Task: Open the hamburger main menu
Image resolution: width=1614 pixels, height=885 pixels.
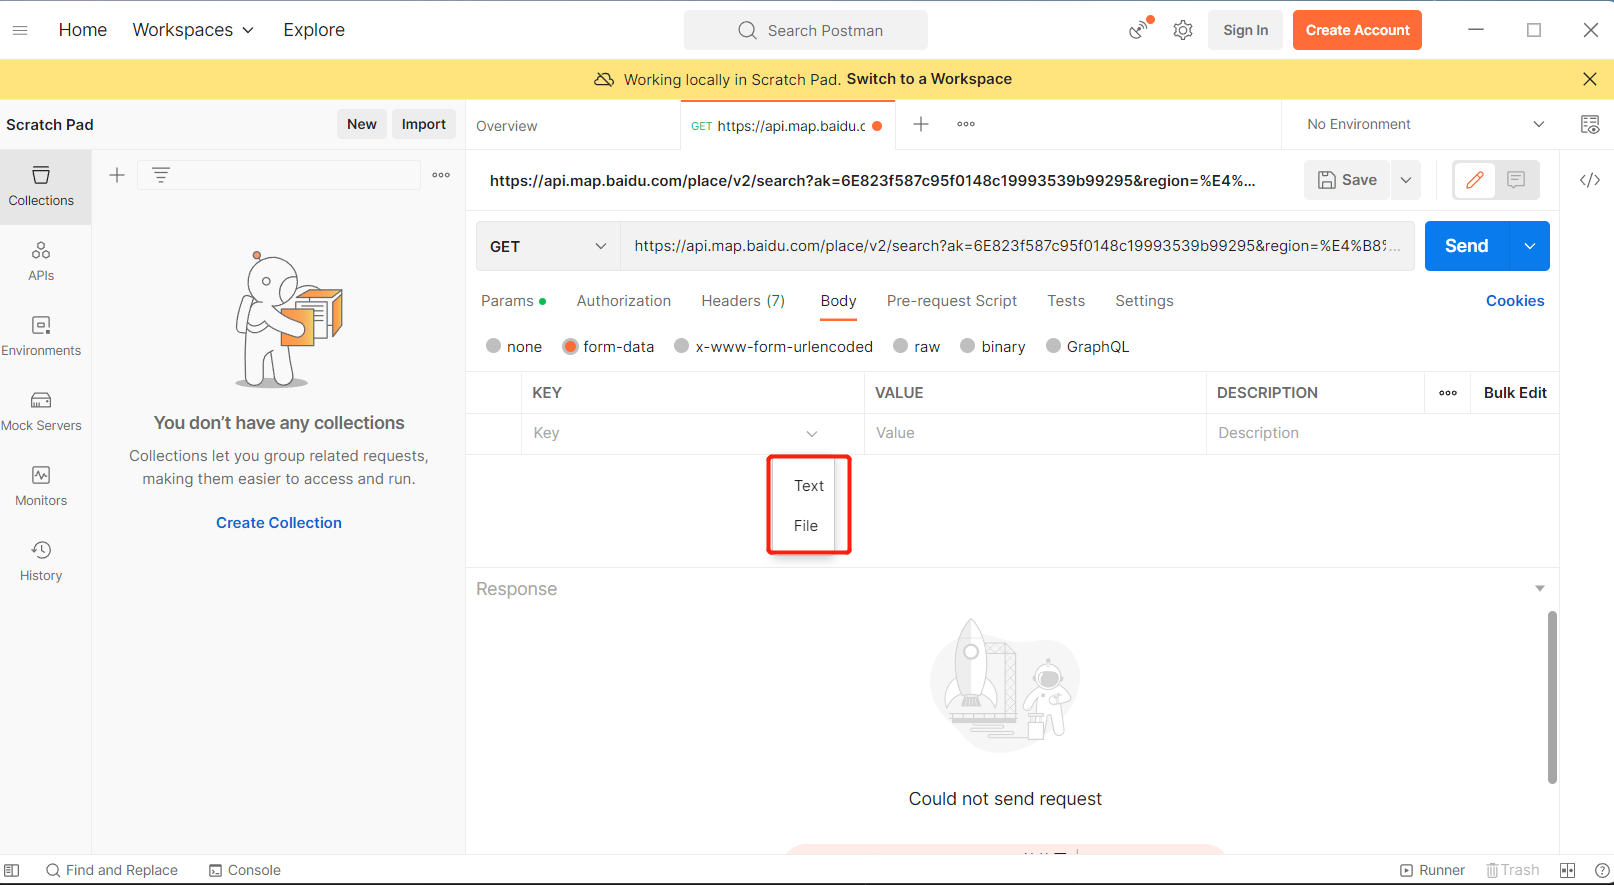Action: 20,30
